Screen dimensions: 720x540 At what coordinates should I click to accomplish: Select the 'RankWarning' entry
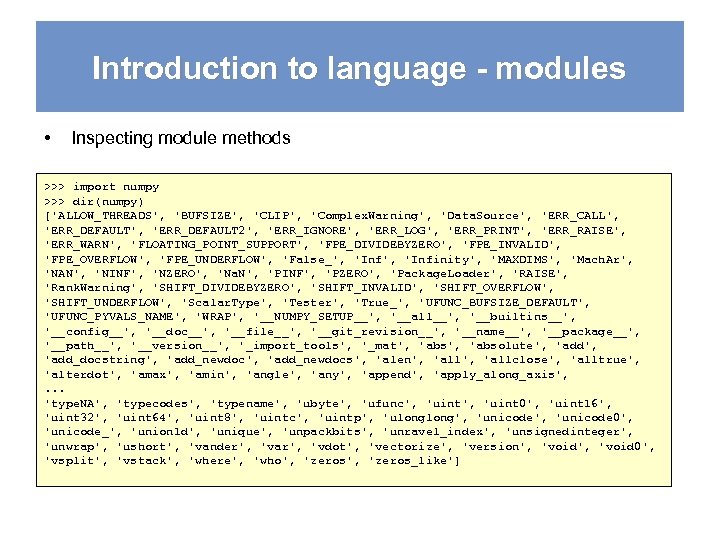coord(90,288)
